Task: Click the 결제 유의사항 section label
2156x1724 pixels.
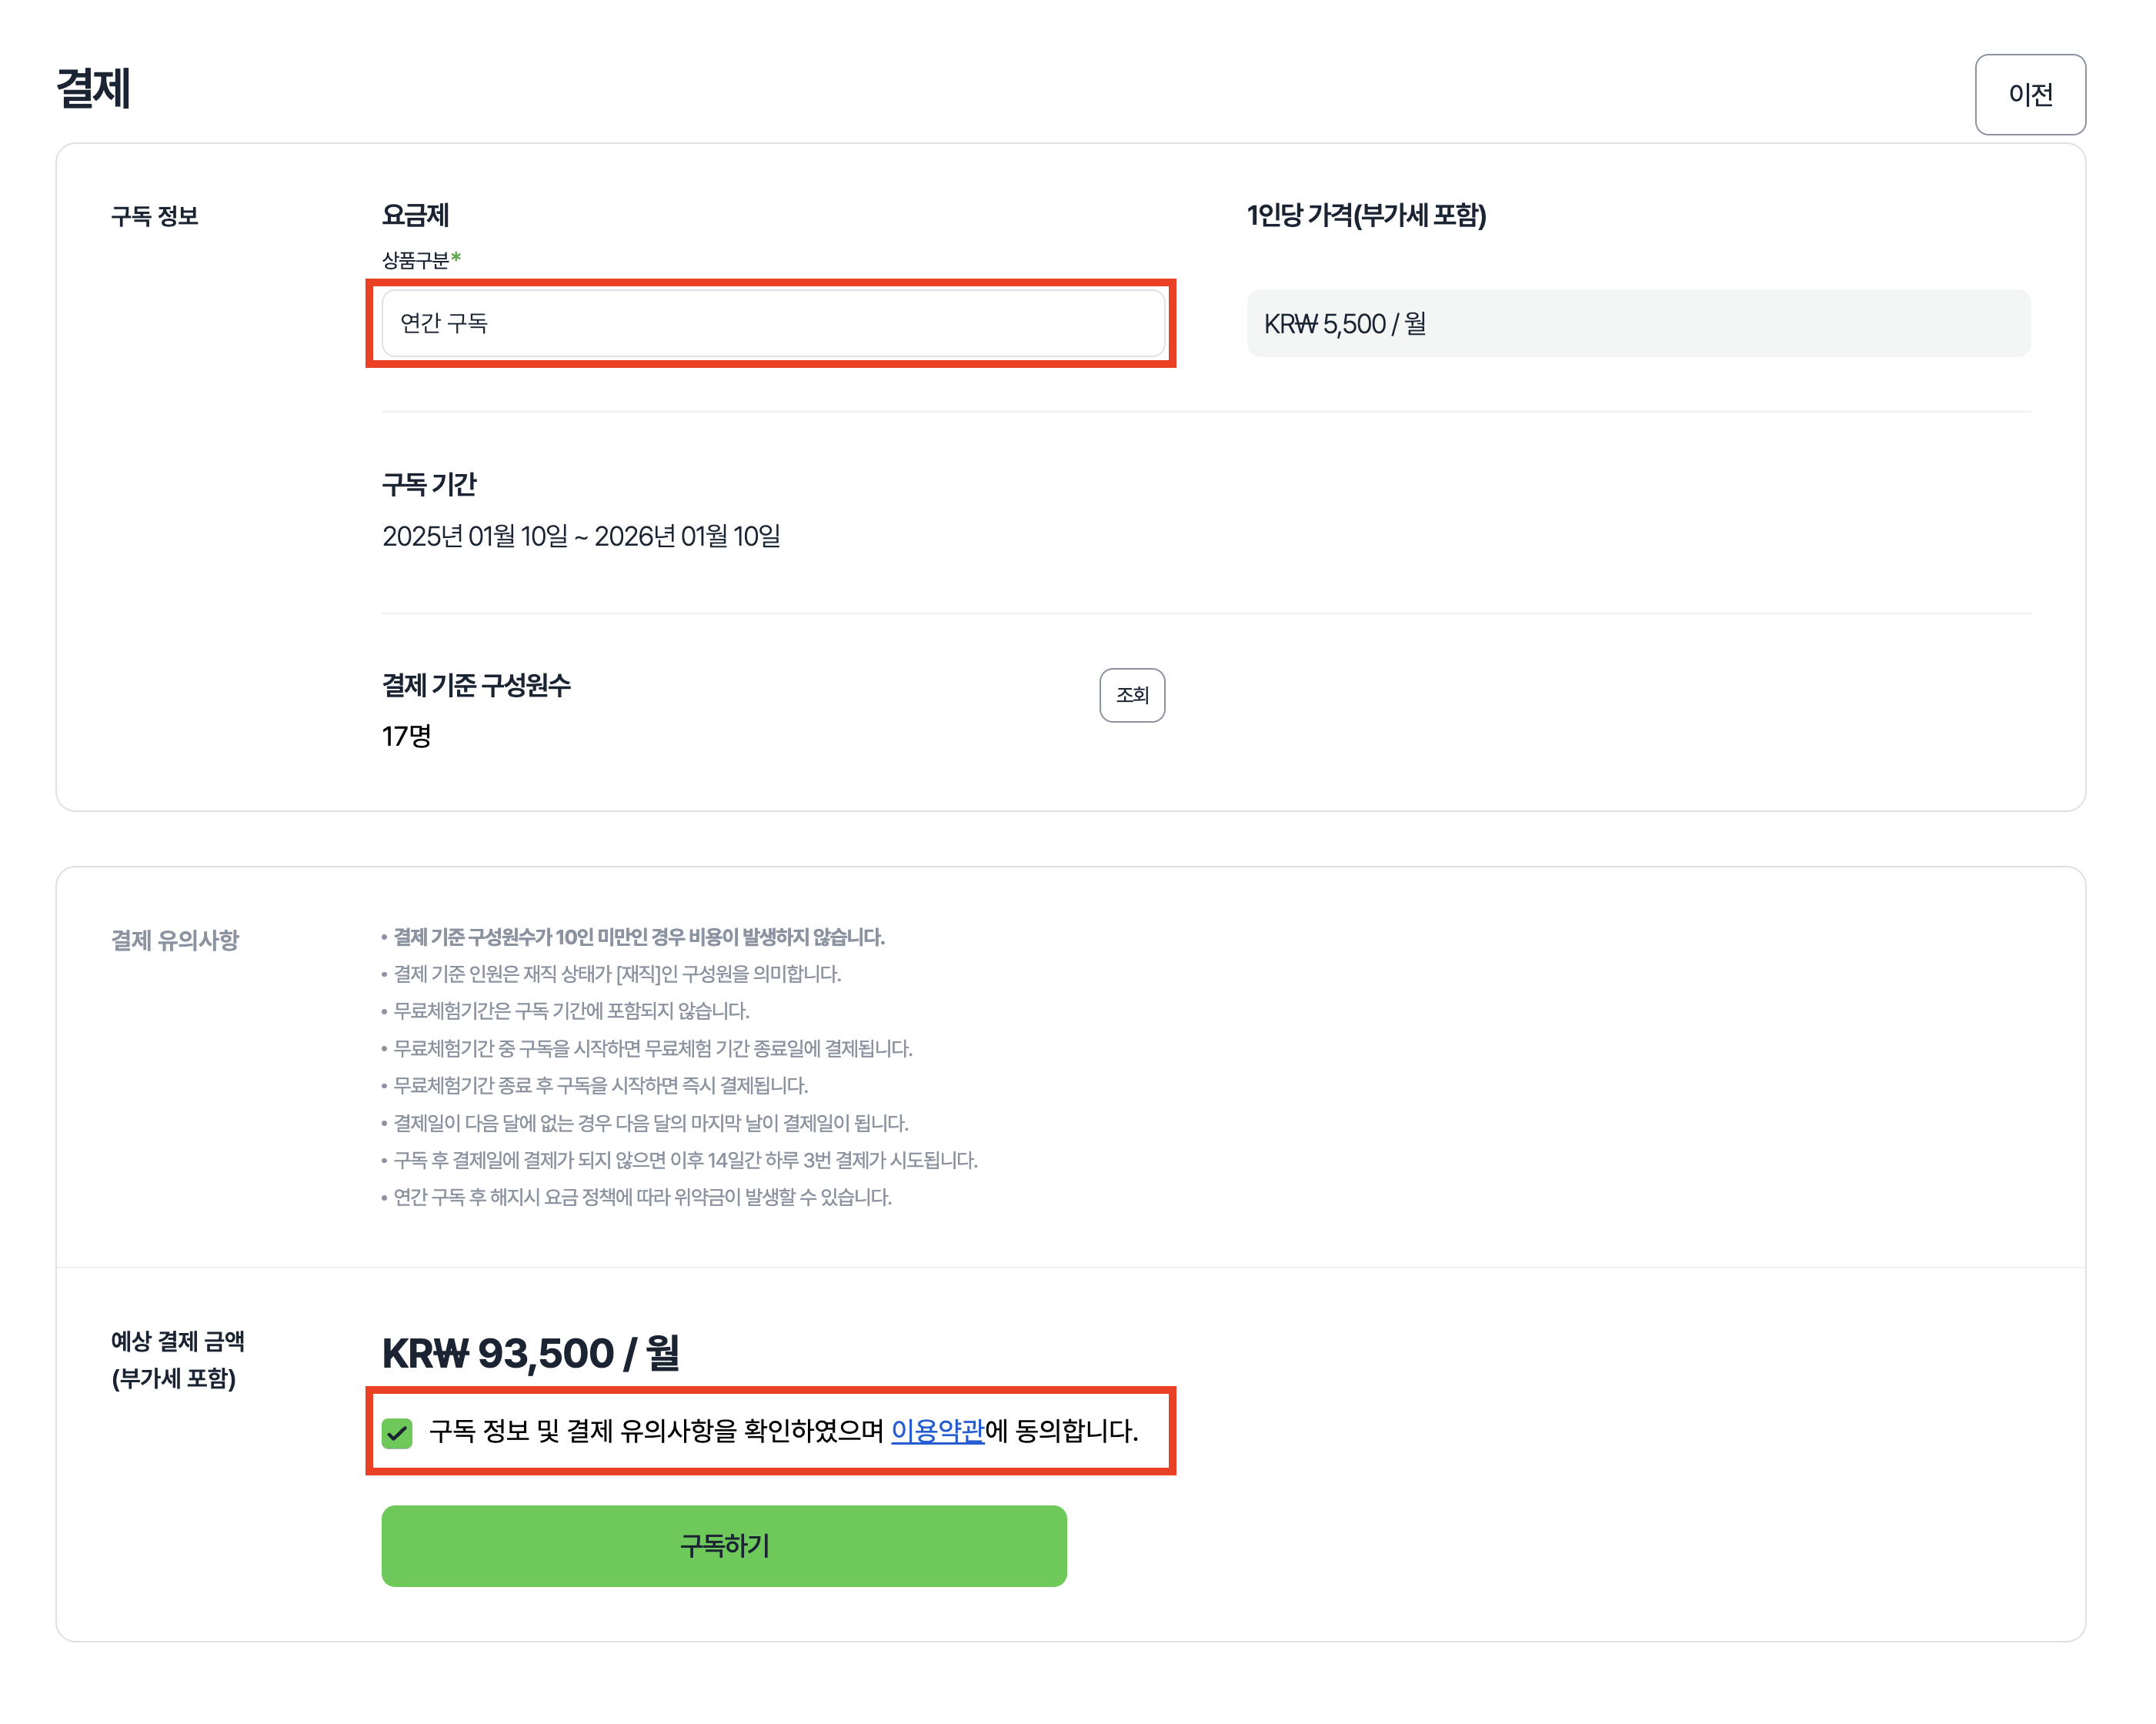Action: coord(174,940)
